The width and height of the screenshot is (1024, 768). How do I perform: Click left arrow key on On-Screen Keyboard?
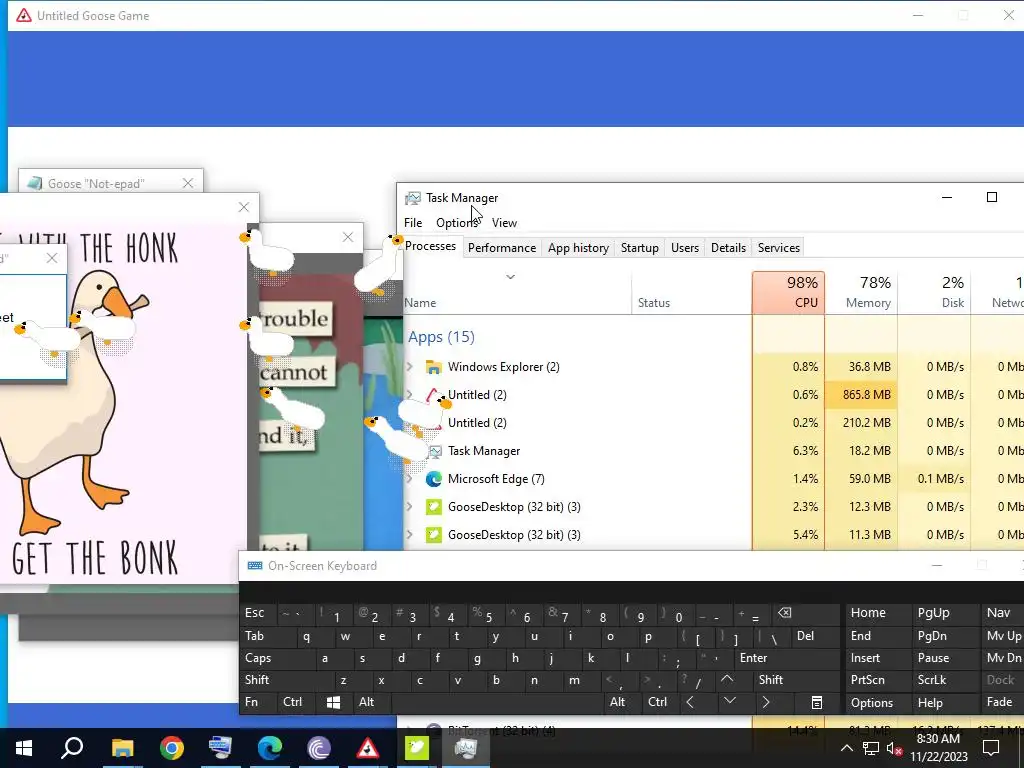(690, 703)
